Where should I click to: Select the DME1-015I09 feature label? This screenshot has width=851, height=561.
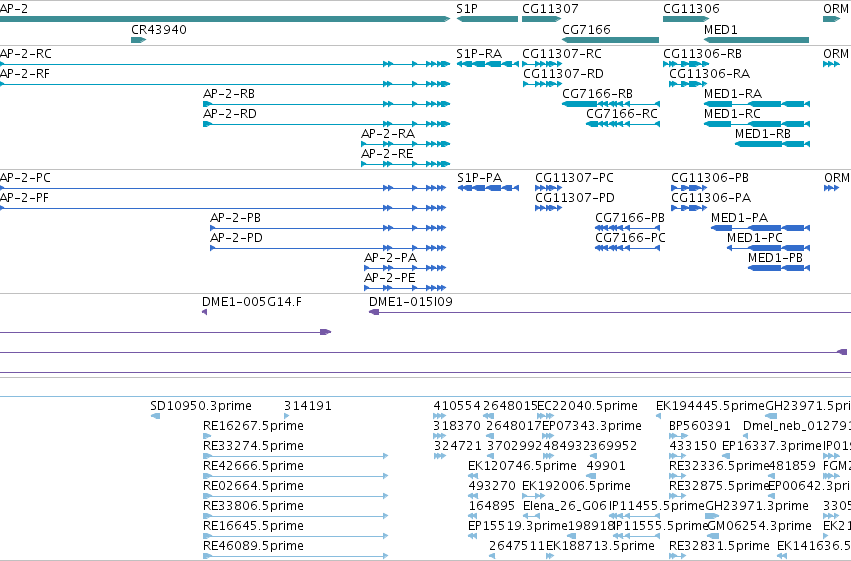pos(410,302)
